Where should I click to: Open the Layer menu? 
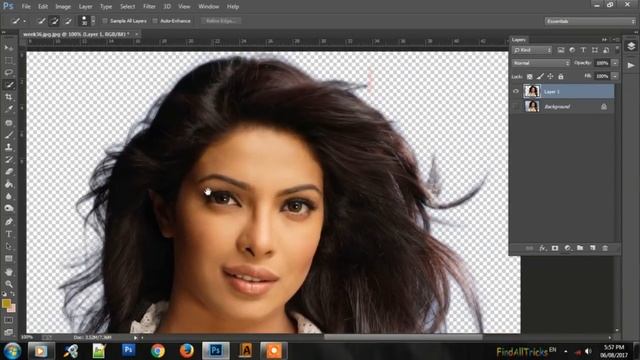click(x=85, y=7)
